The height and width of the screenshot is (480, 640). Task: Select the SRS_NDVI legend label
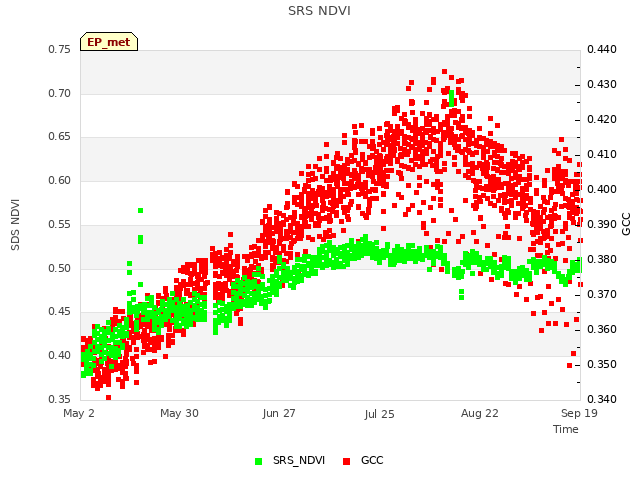299,460
